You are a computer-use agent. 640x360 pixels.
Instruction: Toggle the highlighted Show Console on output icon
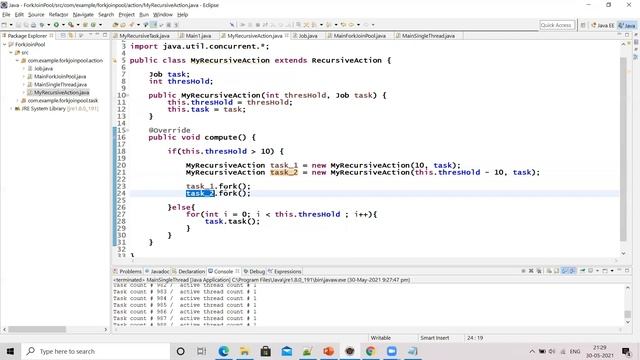564,271
